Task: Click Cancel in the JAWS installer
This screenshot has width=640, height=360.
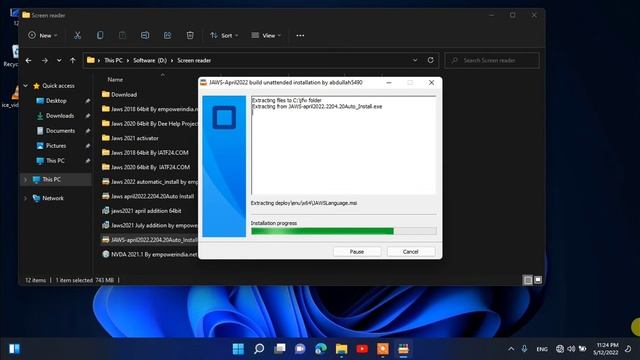Action: (411, 252)
